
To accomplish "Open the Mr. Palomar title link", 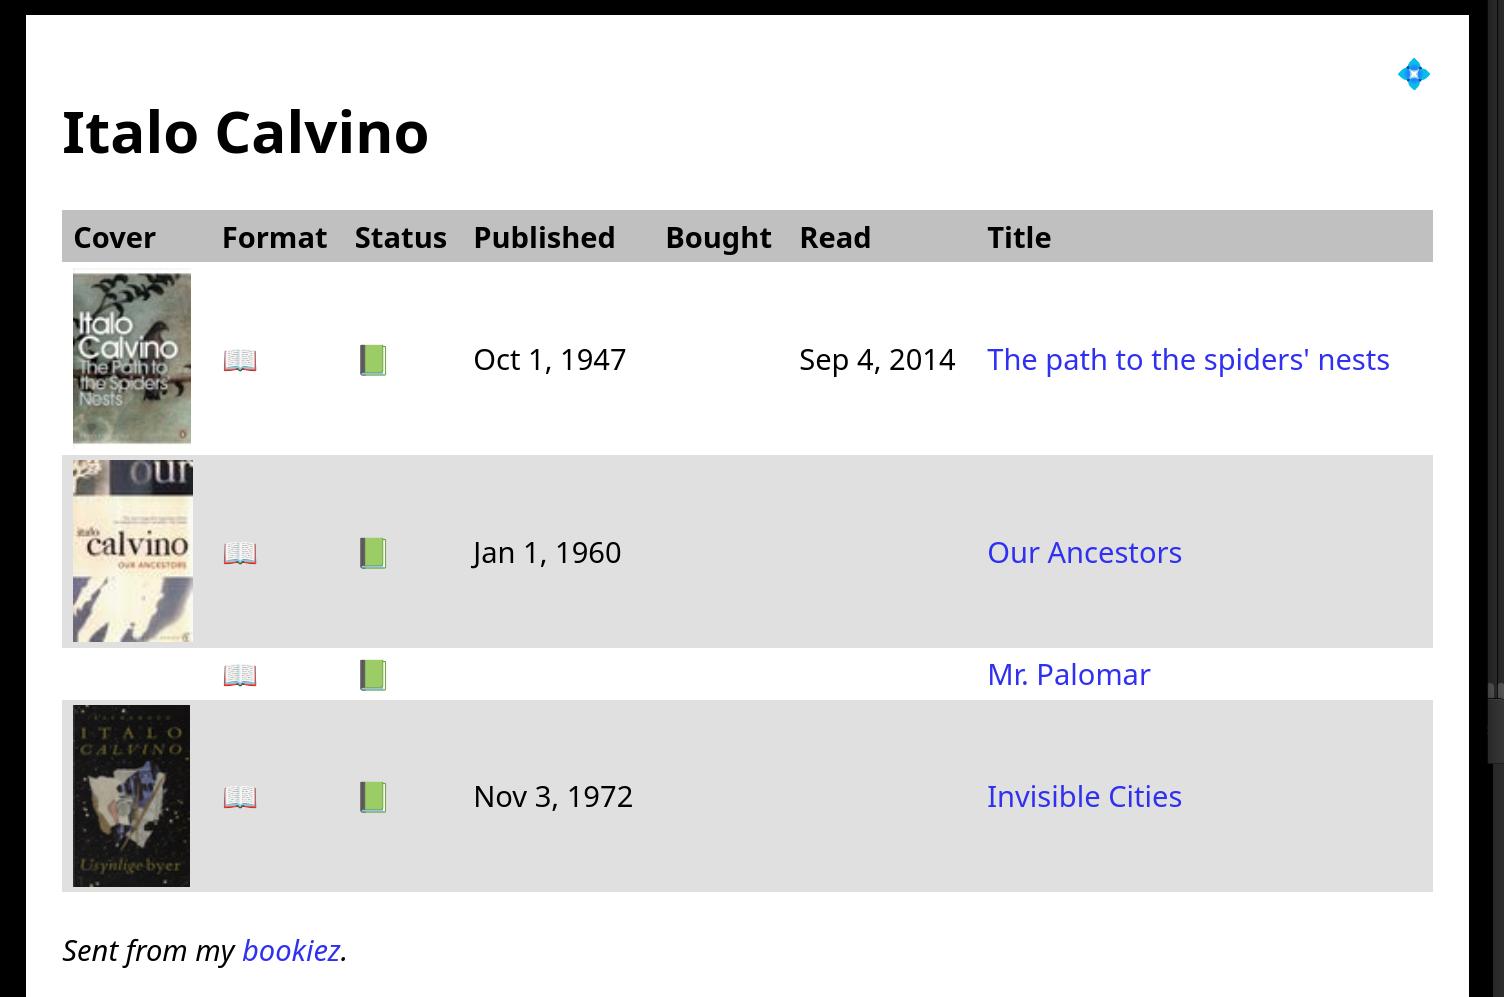I will pos(1068,674).
